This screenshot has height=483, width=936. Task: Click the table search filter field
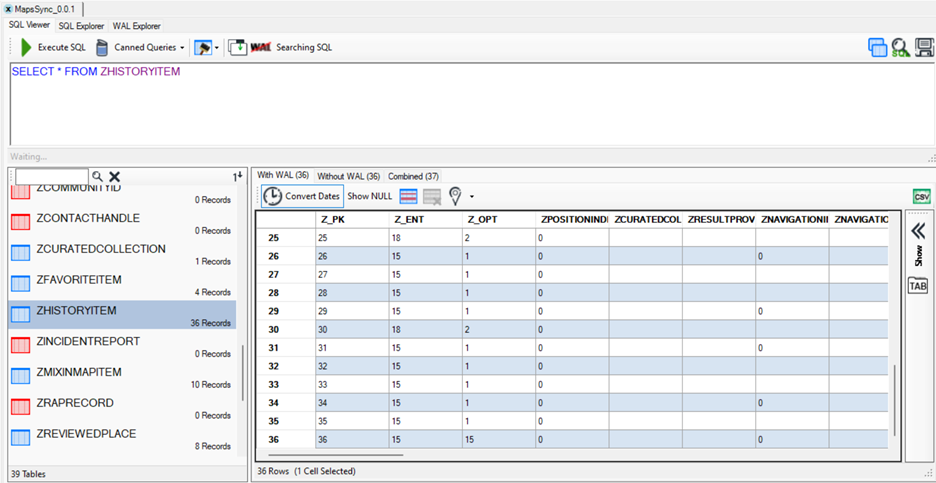tap(52, 176)
